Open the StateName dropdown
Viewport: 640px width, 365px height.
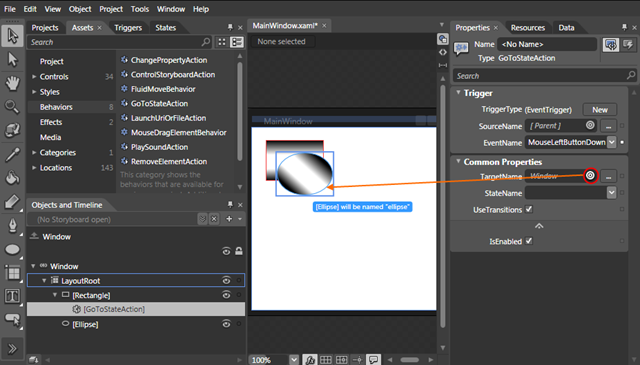(x=611, y=192)
